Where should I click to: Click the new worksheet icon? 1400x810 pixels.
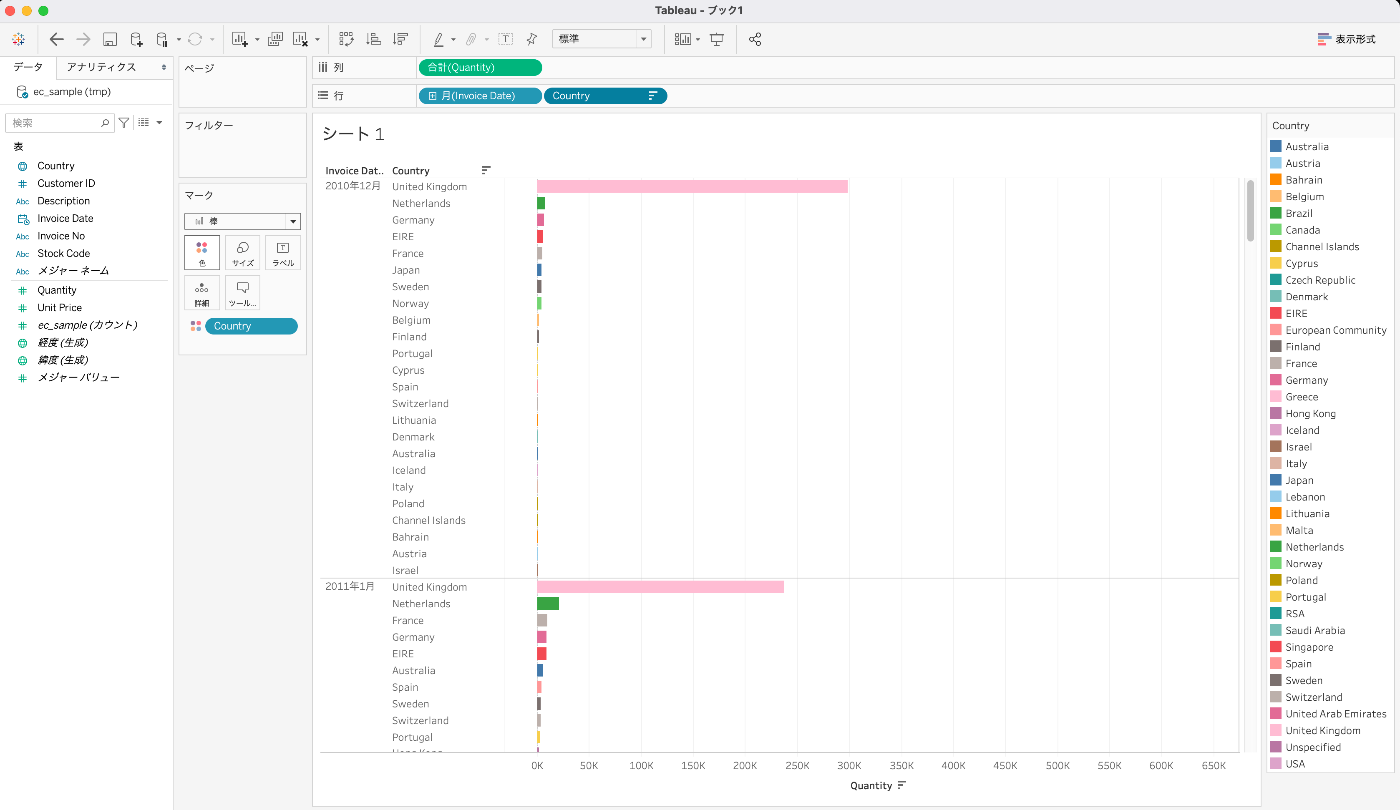pyautogui.click(x=240, y=39)
